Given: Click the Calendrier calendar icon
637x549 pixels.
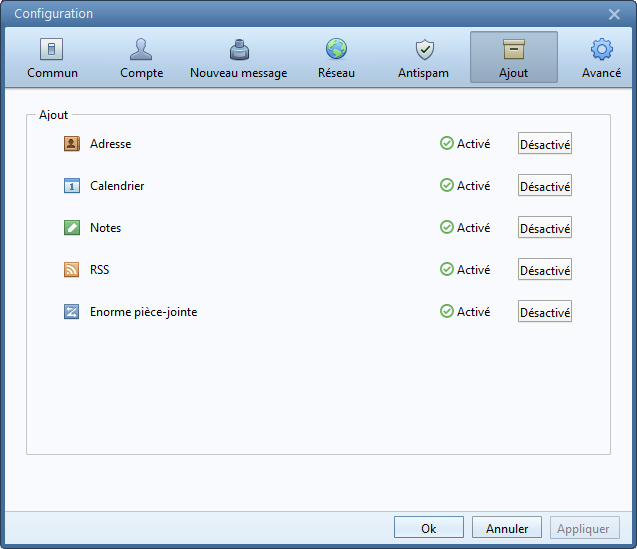Looking at the screenshot, I should [71, 186].
